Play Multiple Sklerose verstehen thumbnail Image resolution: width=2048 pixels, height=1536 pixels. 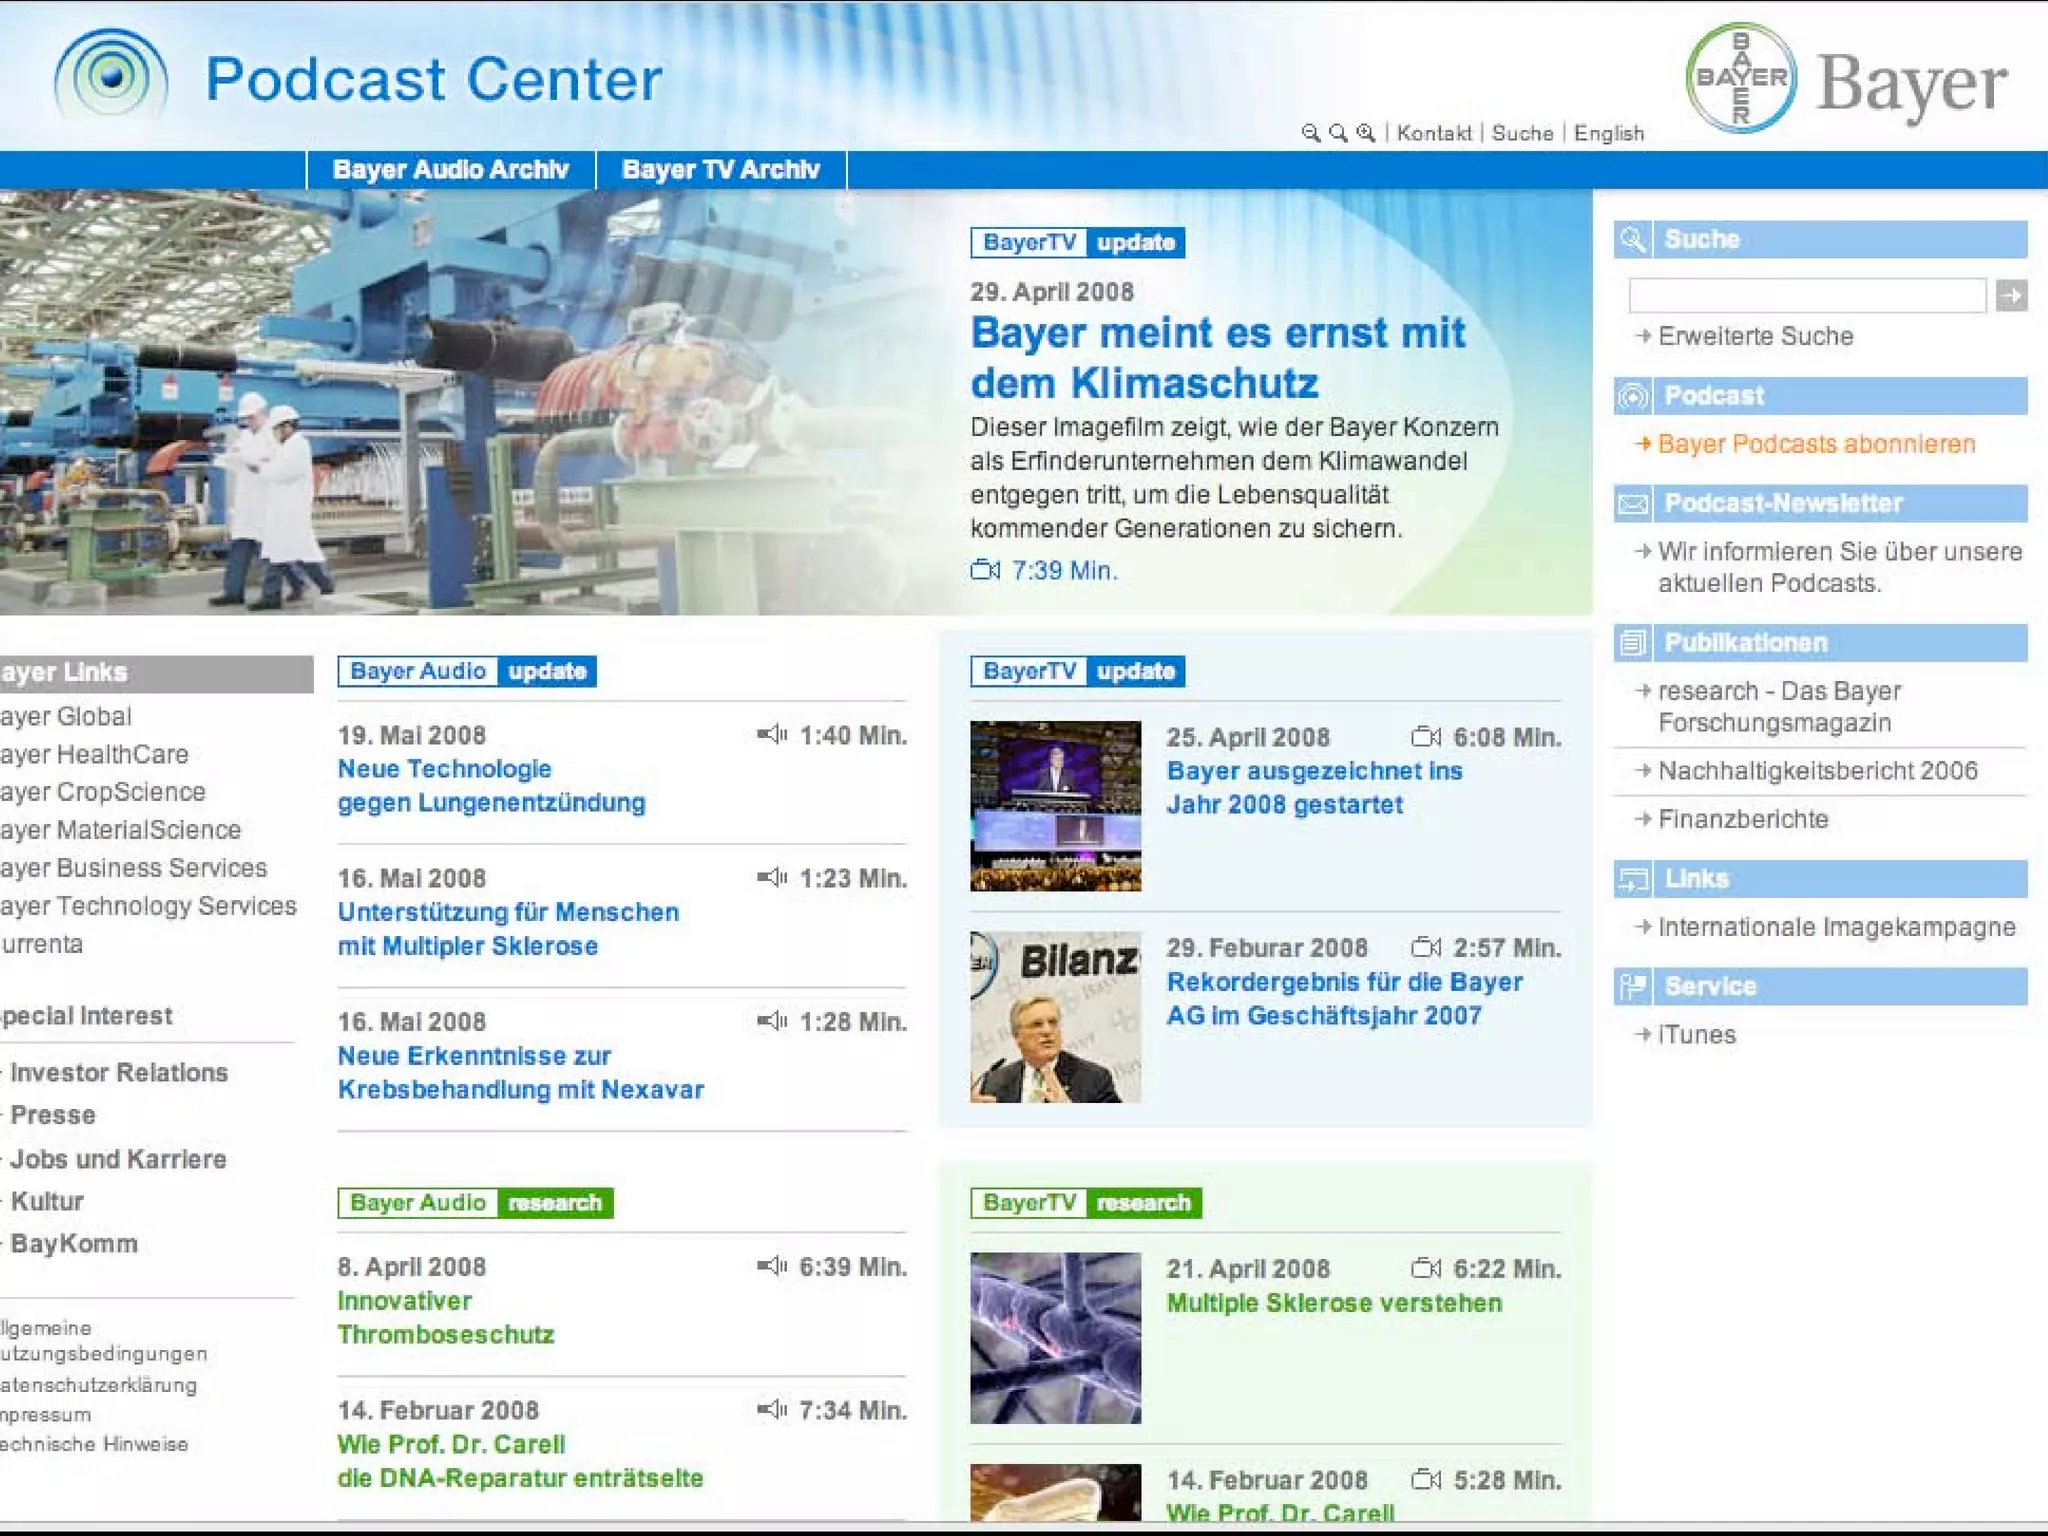click(x=1055, y=1338)
